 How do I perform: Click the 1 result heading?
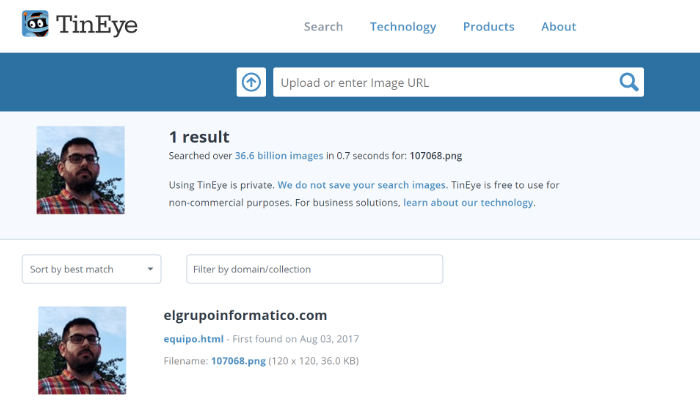point(199,137)
